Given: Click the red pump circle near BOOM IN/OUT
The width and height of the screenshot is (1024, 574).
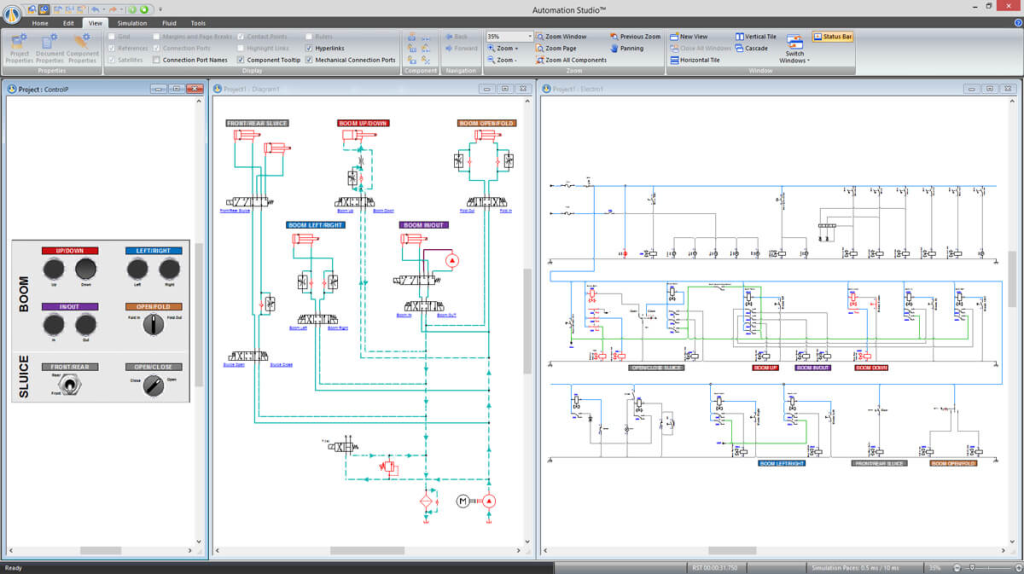Looking at the screenshot, I should pyautogui.click(x=451, y=261).
